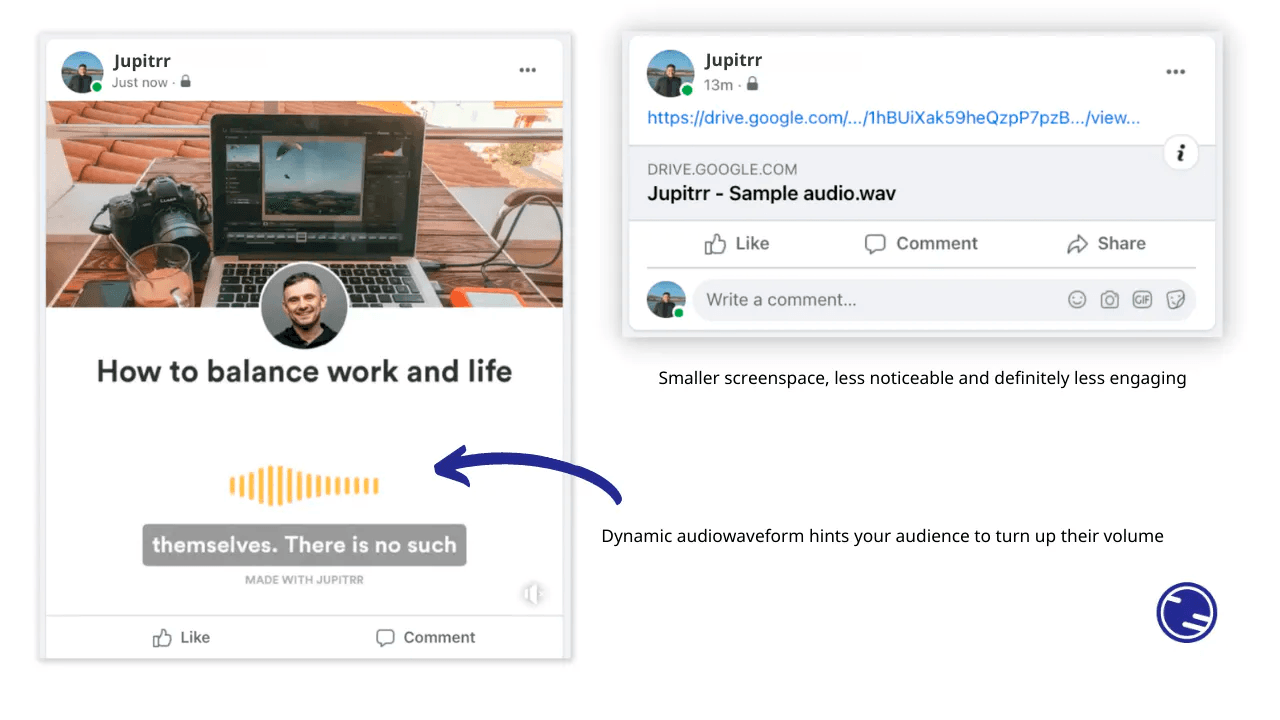The image size is (1280, 720).
Task: Click the blue Jupitrr logo badge
Action: click(x=1187, y=612)
